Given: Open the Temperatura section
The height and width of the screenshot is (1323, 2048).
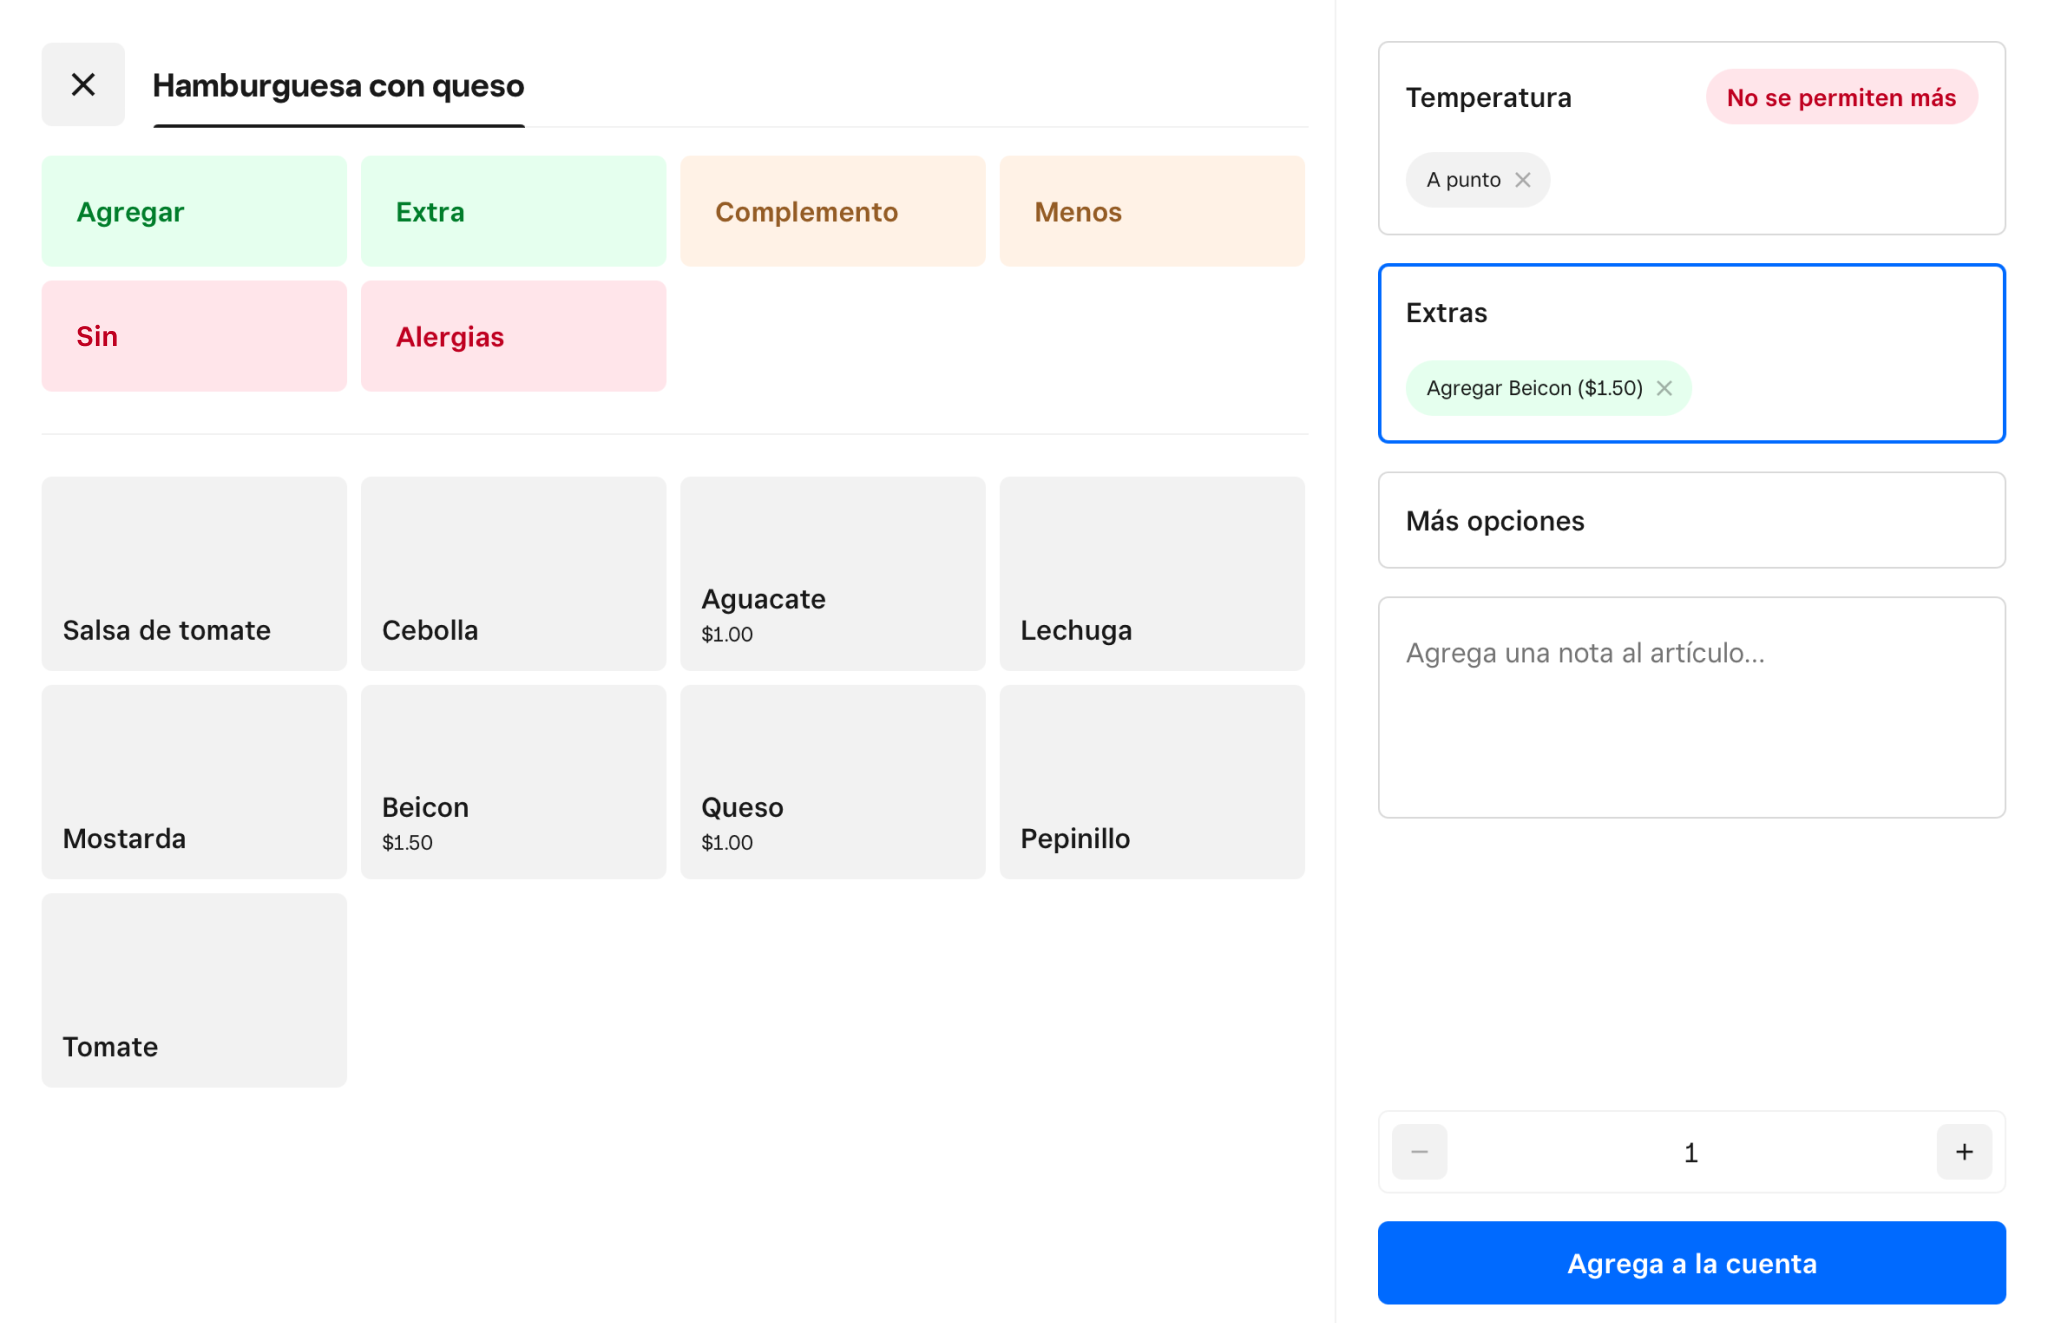Looking at the screenshot, I should [x=1488, y=98].
